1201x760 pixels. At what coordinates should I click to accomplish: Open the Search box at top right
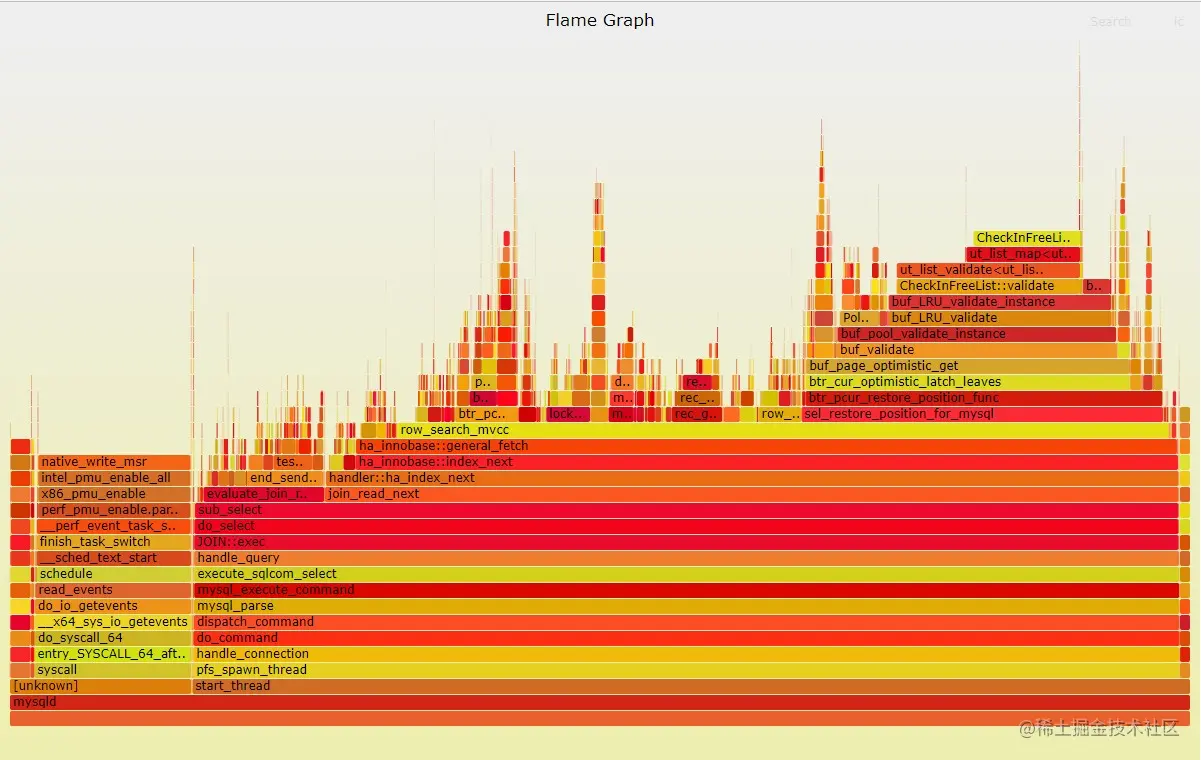1109,21
